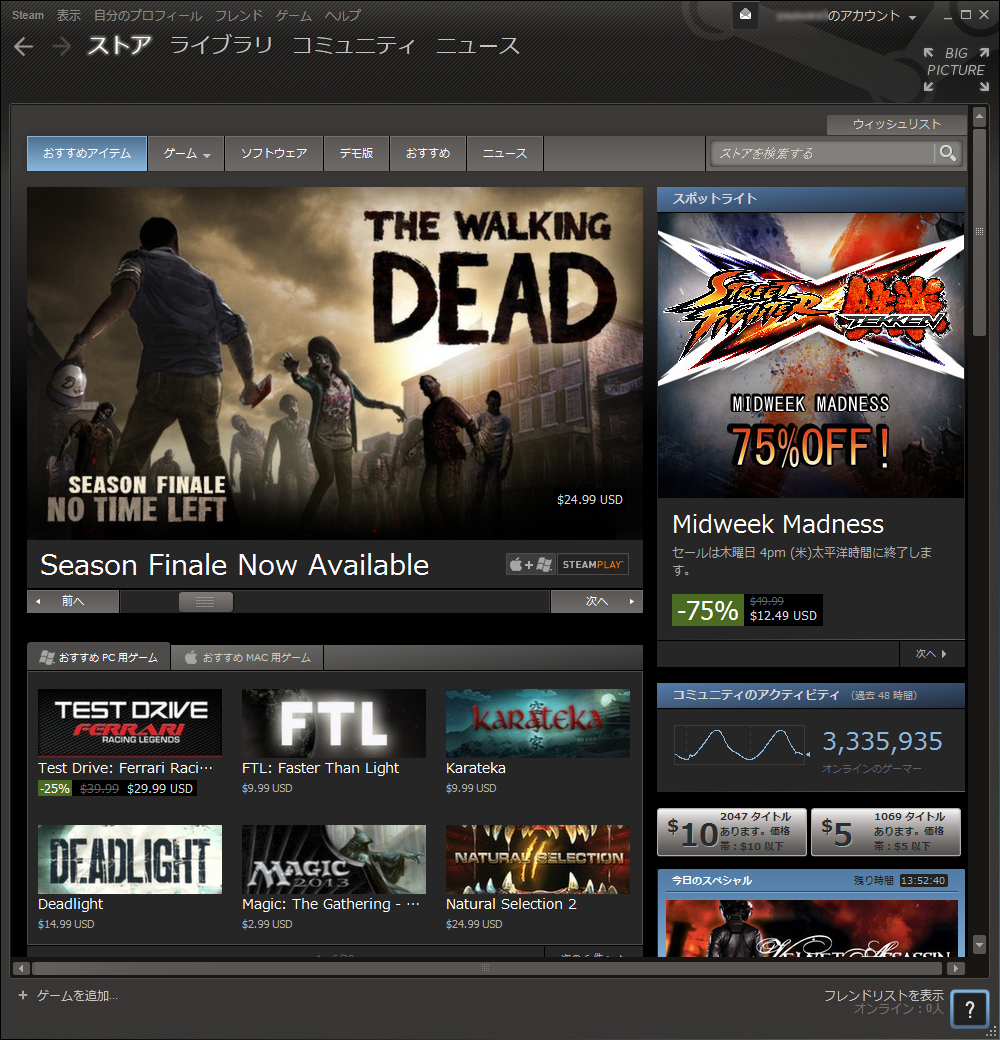1000x1040 pixels.
Task: Expand the ゲーム store dropdown tab
Action: (x=186, y=153)
